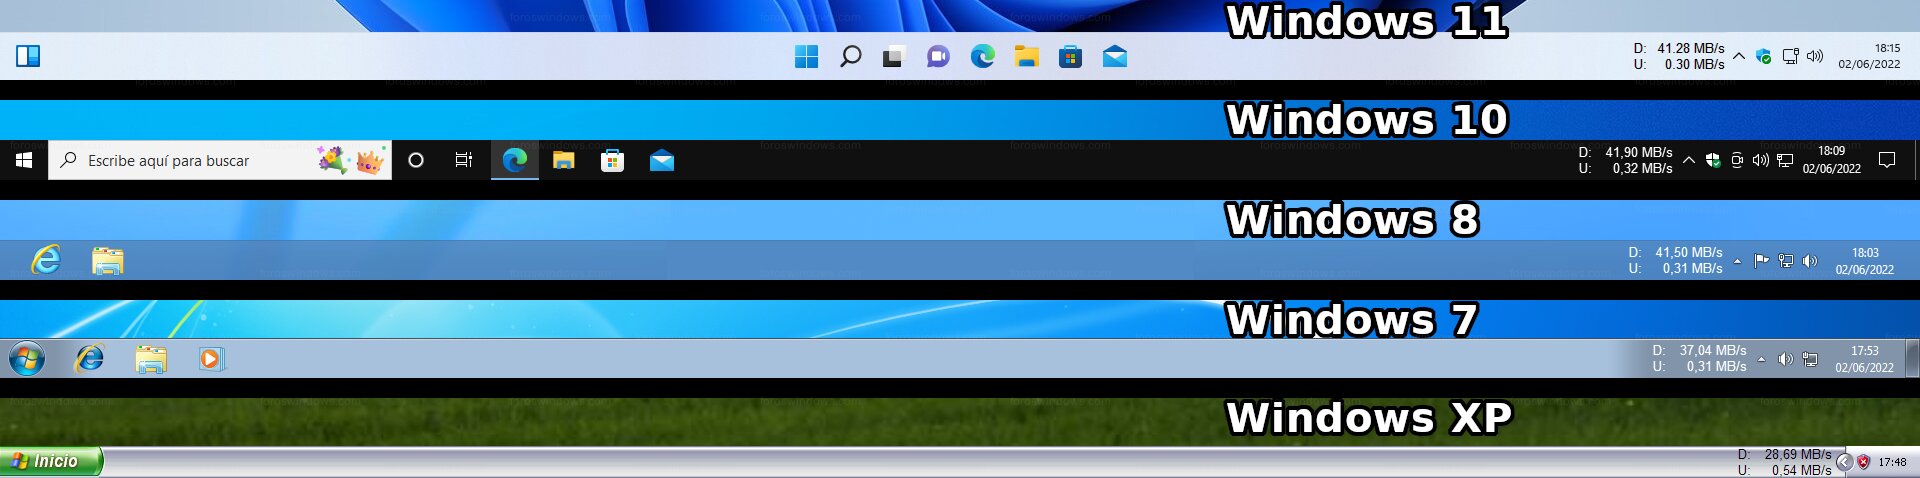Launch Internet Explorer on Windows 8 taskbar

[46, 260]
